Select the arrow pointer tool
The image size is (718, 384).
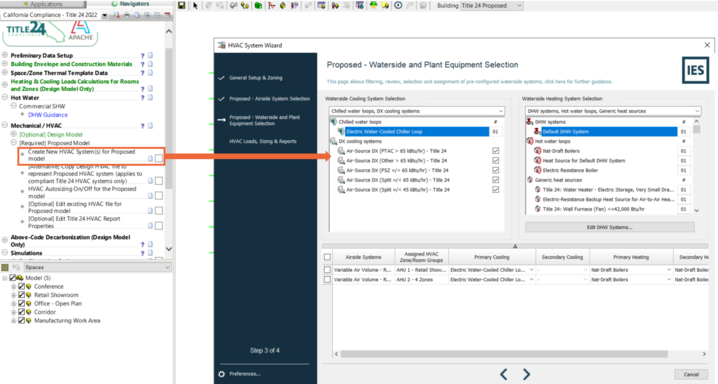pos(196,5)
